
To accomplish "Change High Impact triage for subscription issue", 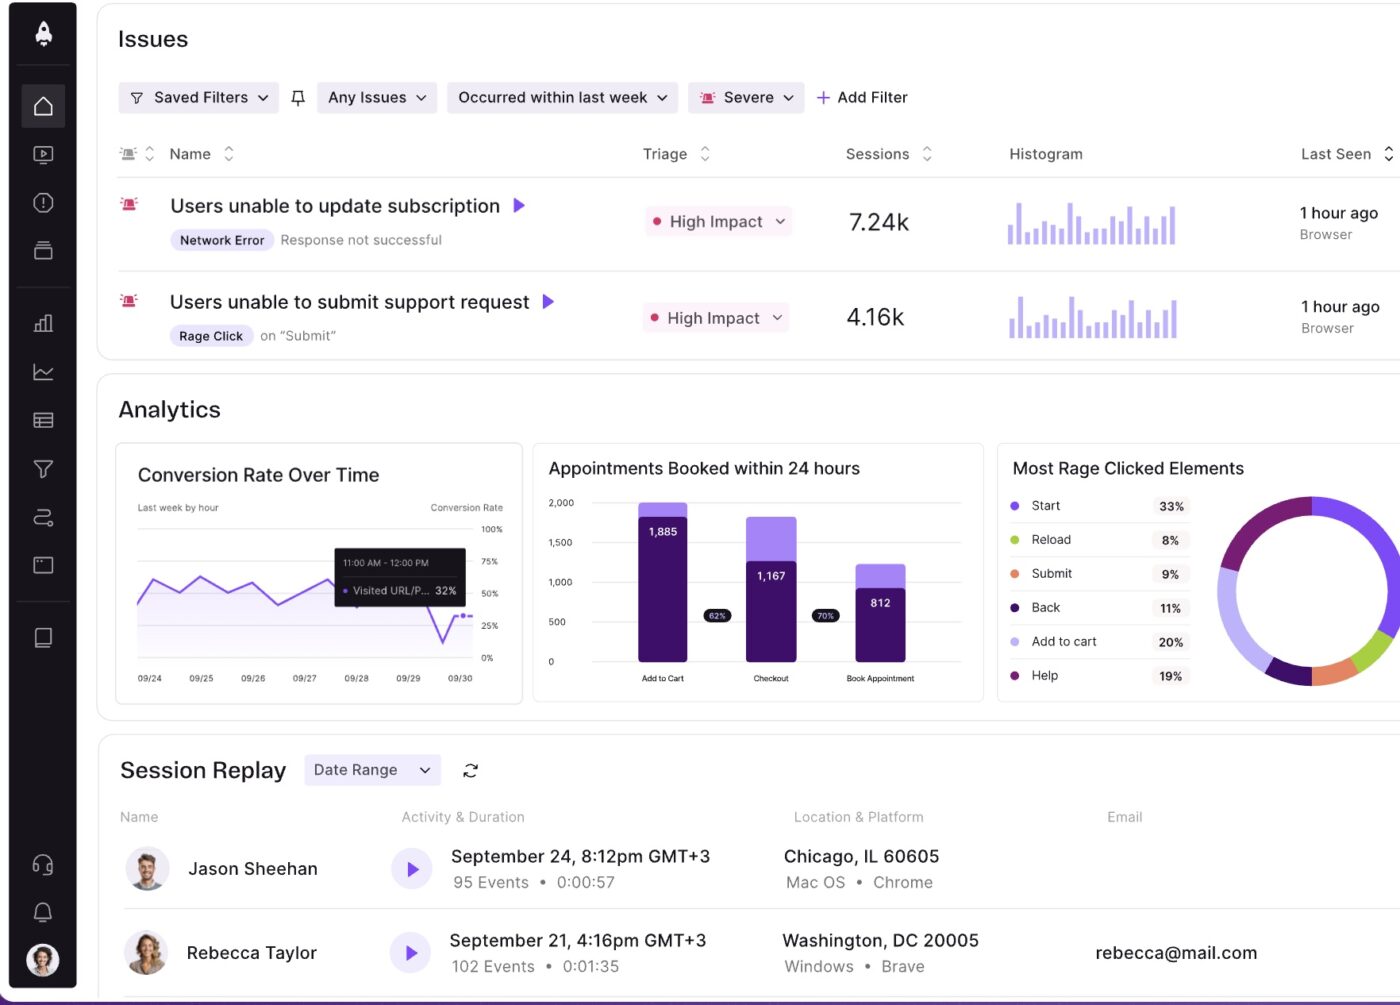I will tap(718, 222).
